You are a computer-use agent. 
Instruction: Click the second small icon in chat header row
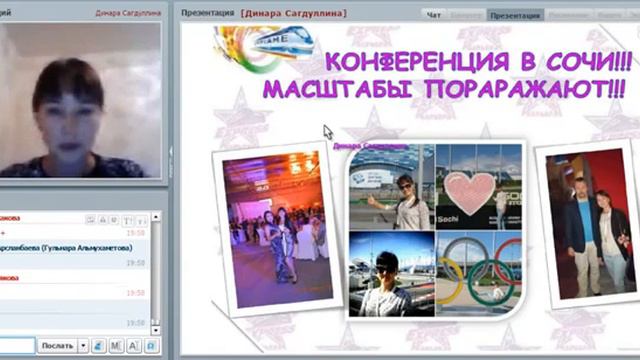[x=103, y=220]
